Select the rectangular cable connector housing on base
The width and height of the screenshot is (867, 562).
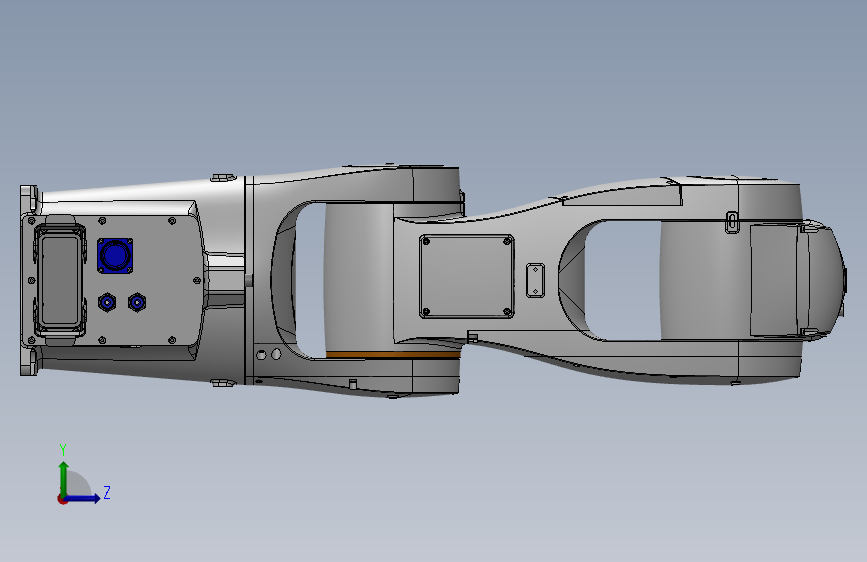pyautogui.click(x=59, y=280)
